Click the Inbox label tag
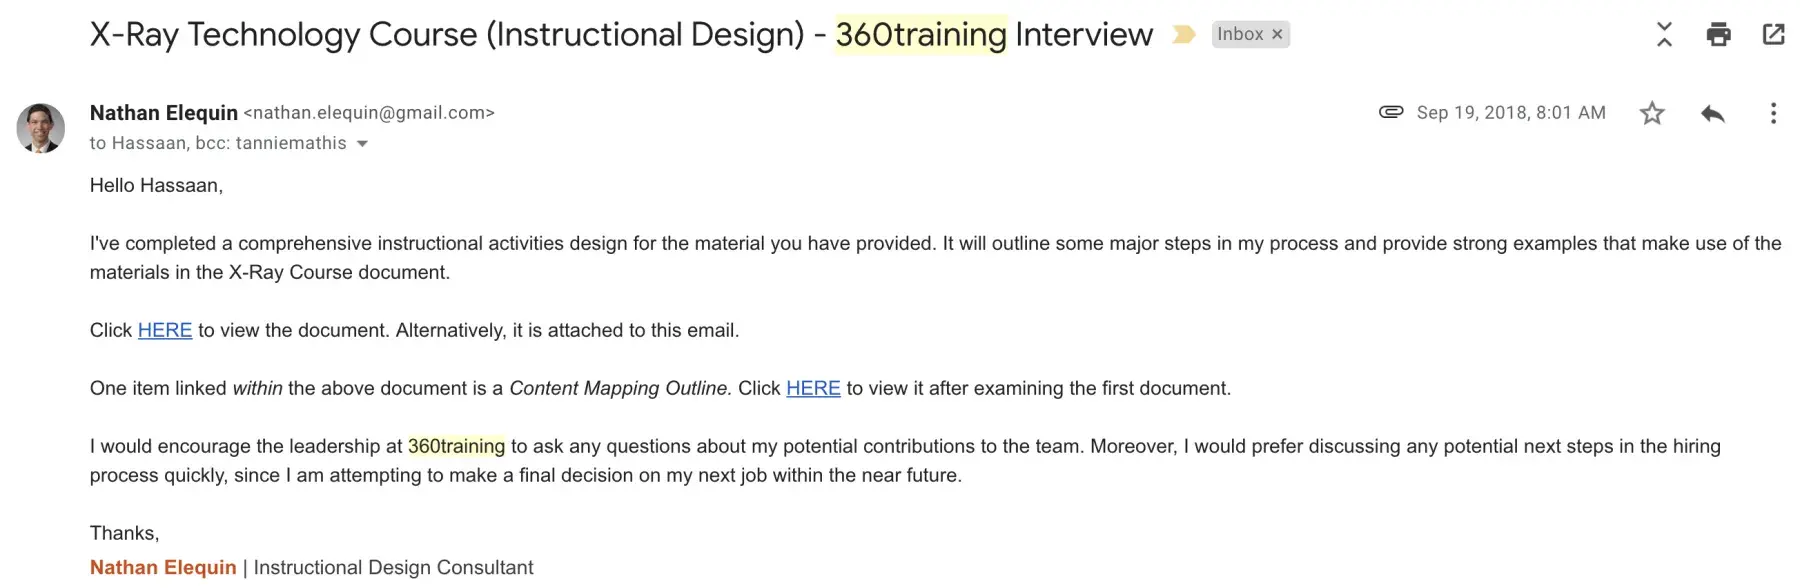 coord(1240,35)
